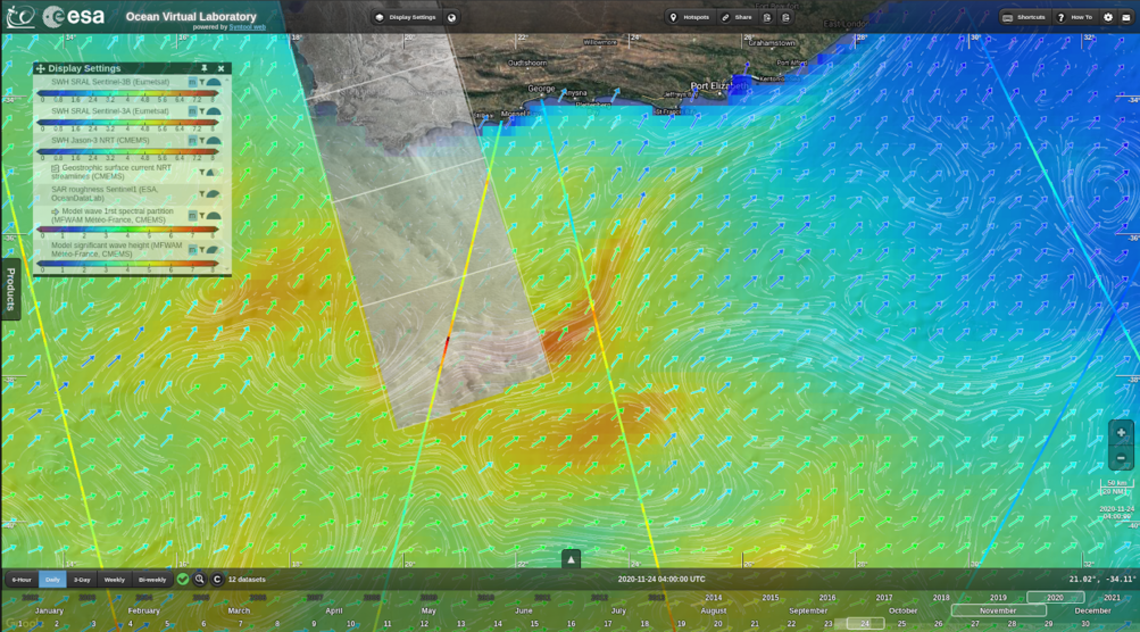
Task: Close the Display Settings panel
Action: tap(221, 68)
